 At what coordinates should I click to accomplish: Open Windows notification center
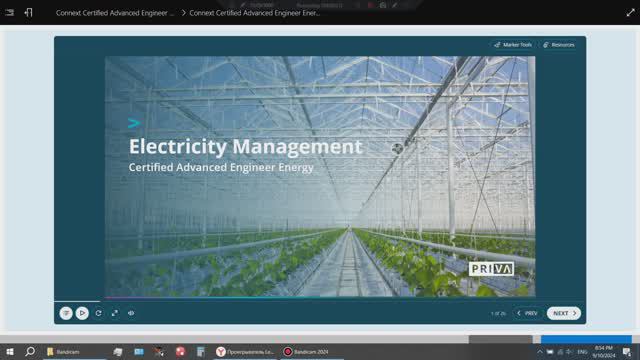(627, 352)
